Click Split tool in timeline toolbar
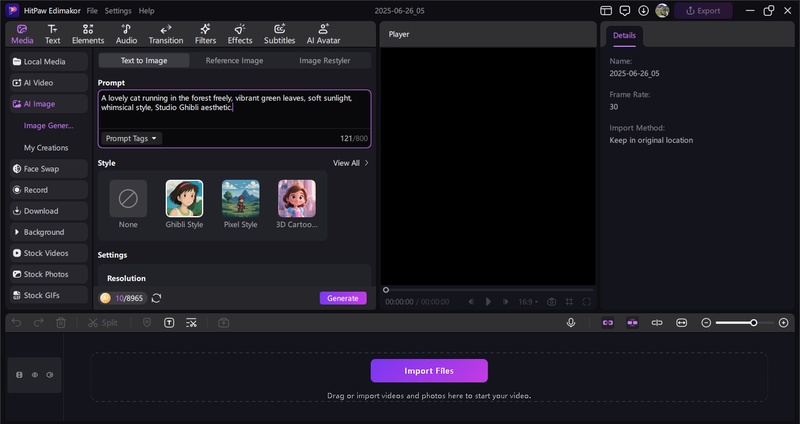Image resolution: width=800 pixels, height=424 pixels. pyautogui.click(x=103, y=322)
